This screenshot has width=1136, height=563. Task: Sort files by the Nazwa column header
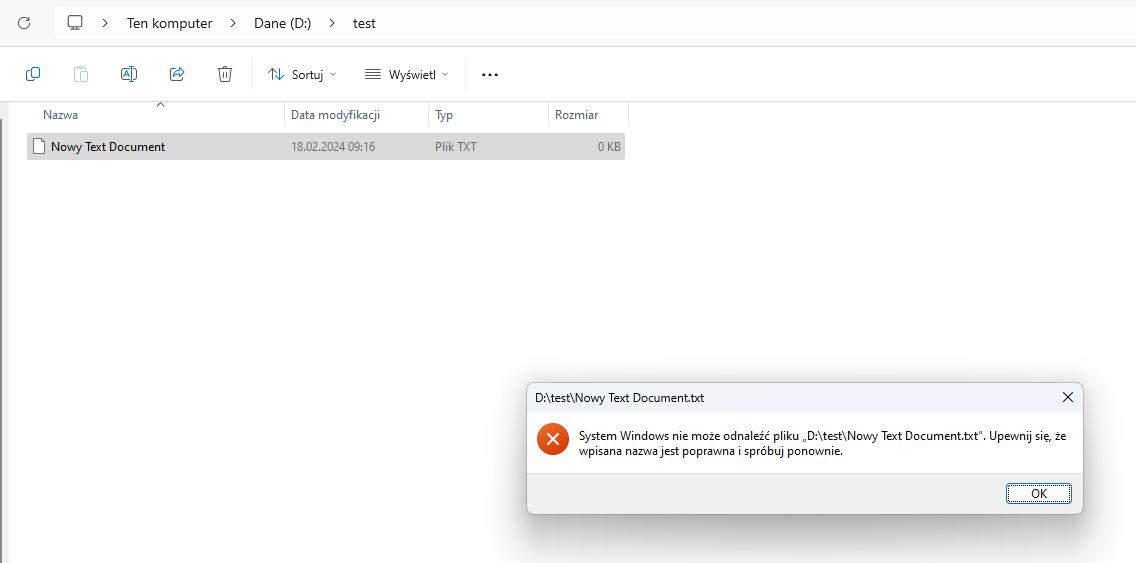pos(60,115)
